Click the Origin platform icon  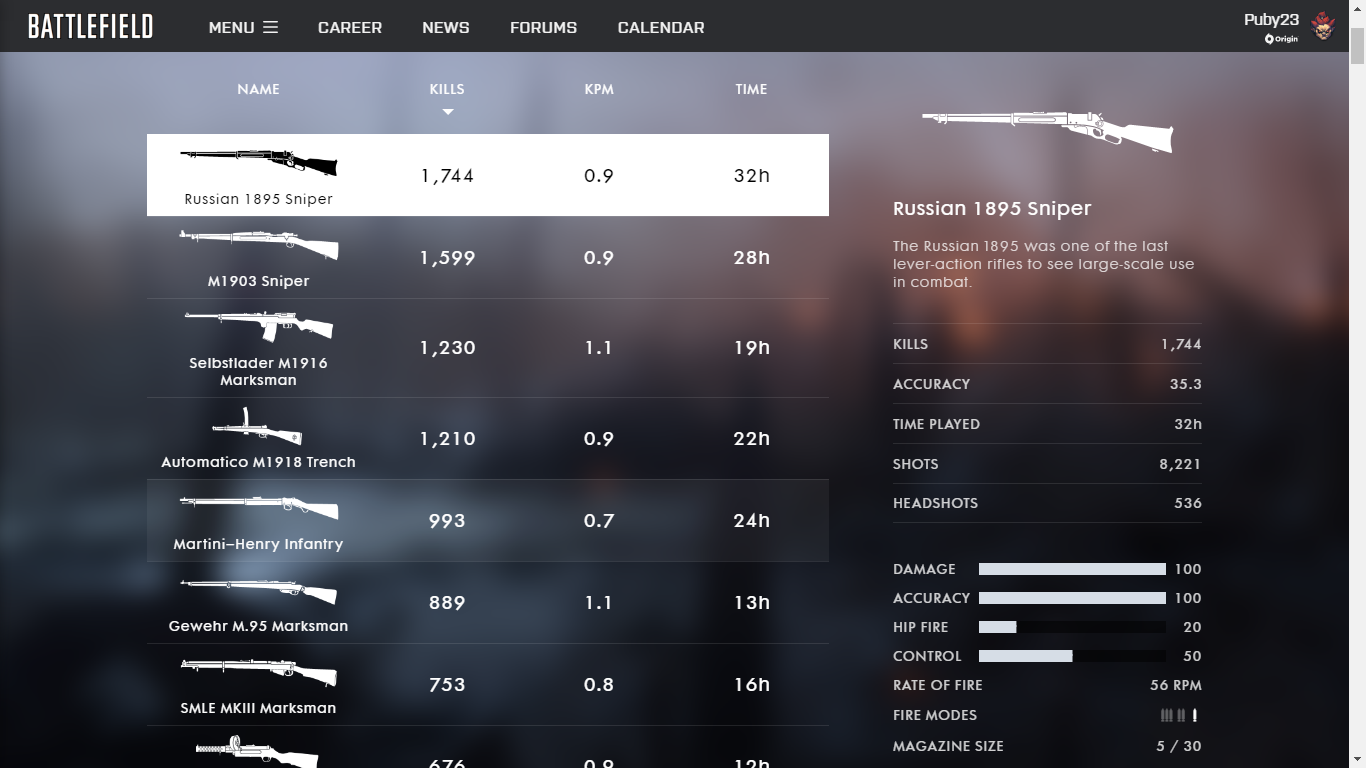[1281, 39]
